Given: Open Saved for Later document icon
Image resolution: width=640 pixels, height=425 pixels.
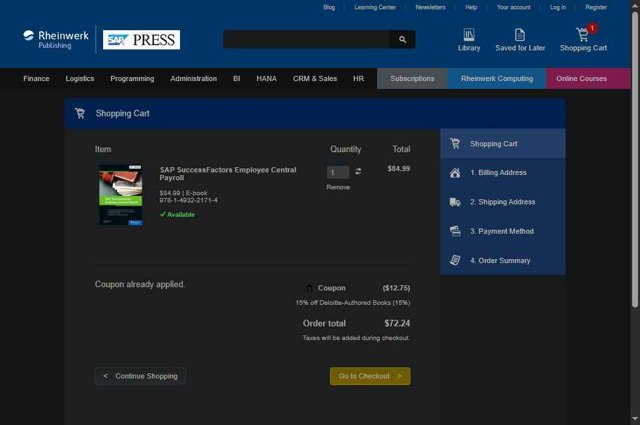Looking at the screenshot, I should tap(520, 35).
